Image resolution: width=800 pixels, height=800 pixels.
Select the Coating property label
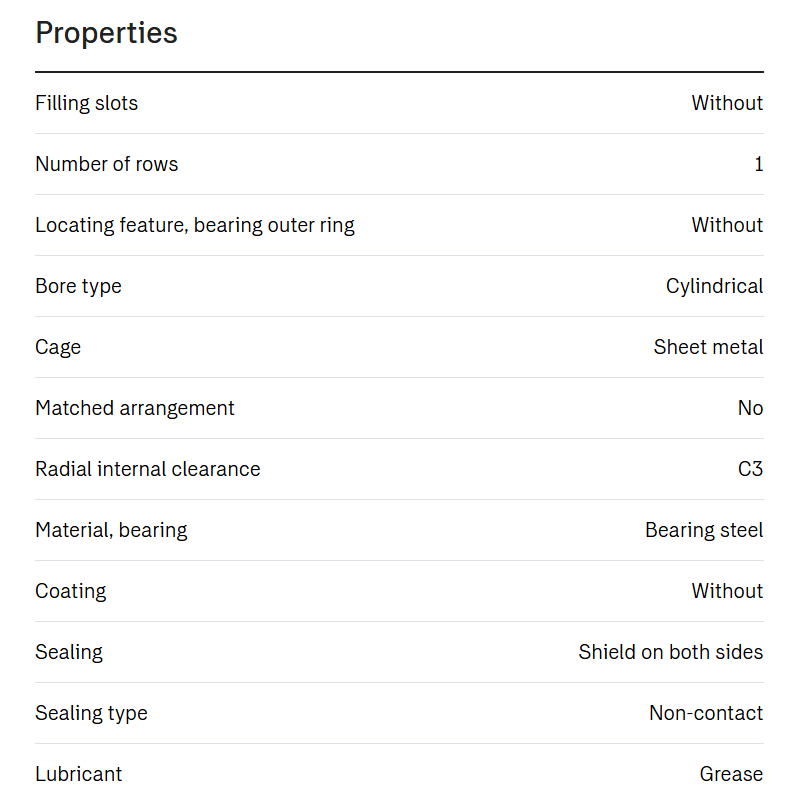pyautogui.click(x=71, y=592)
